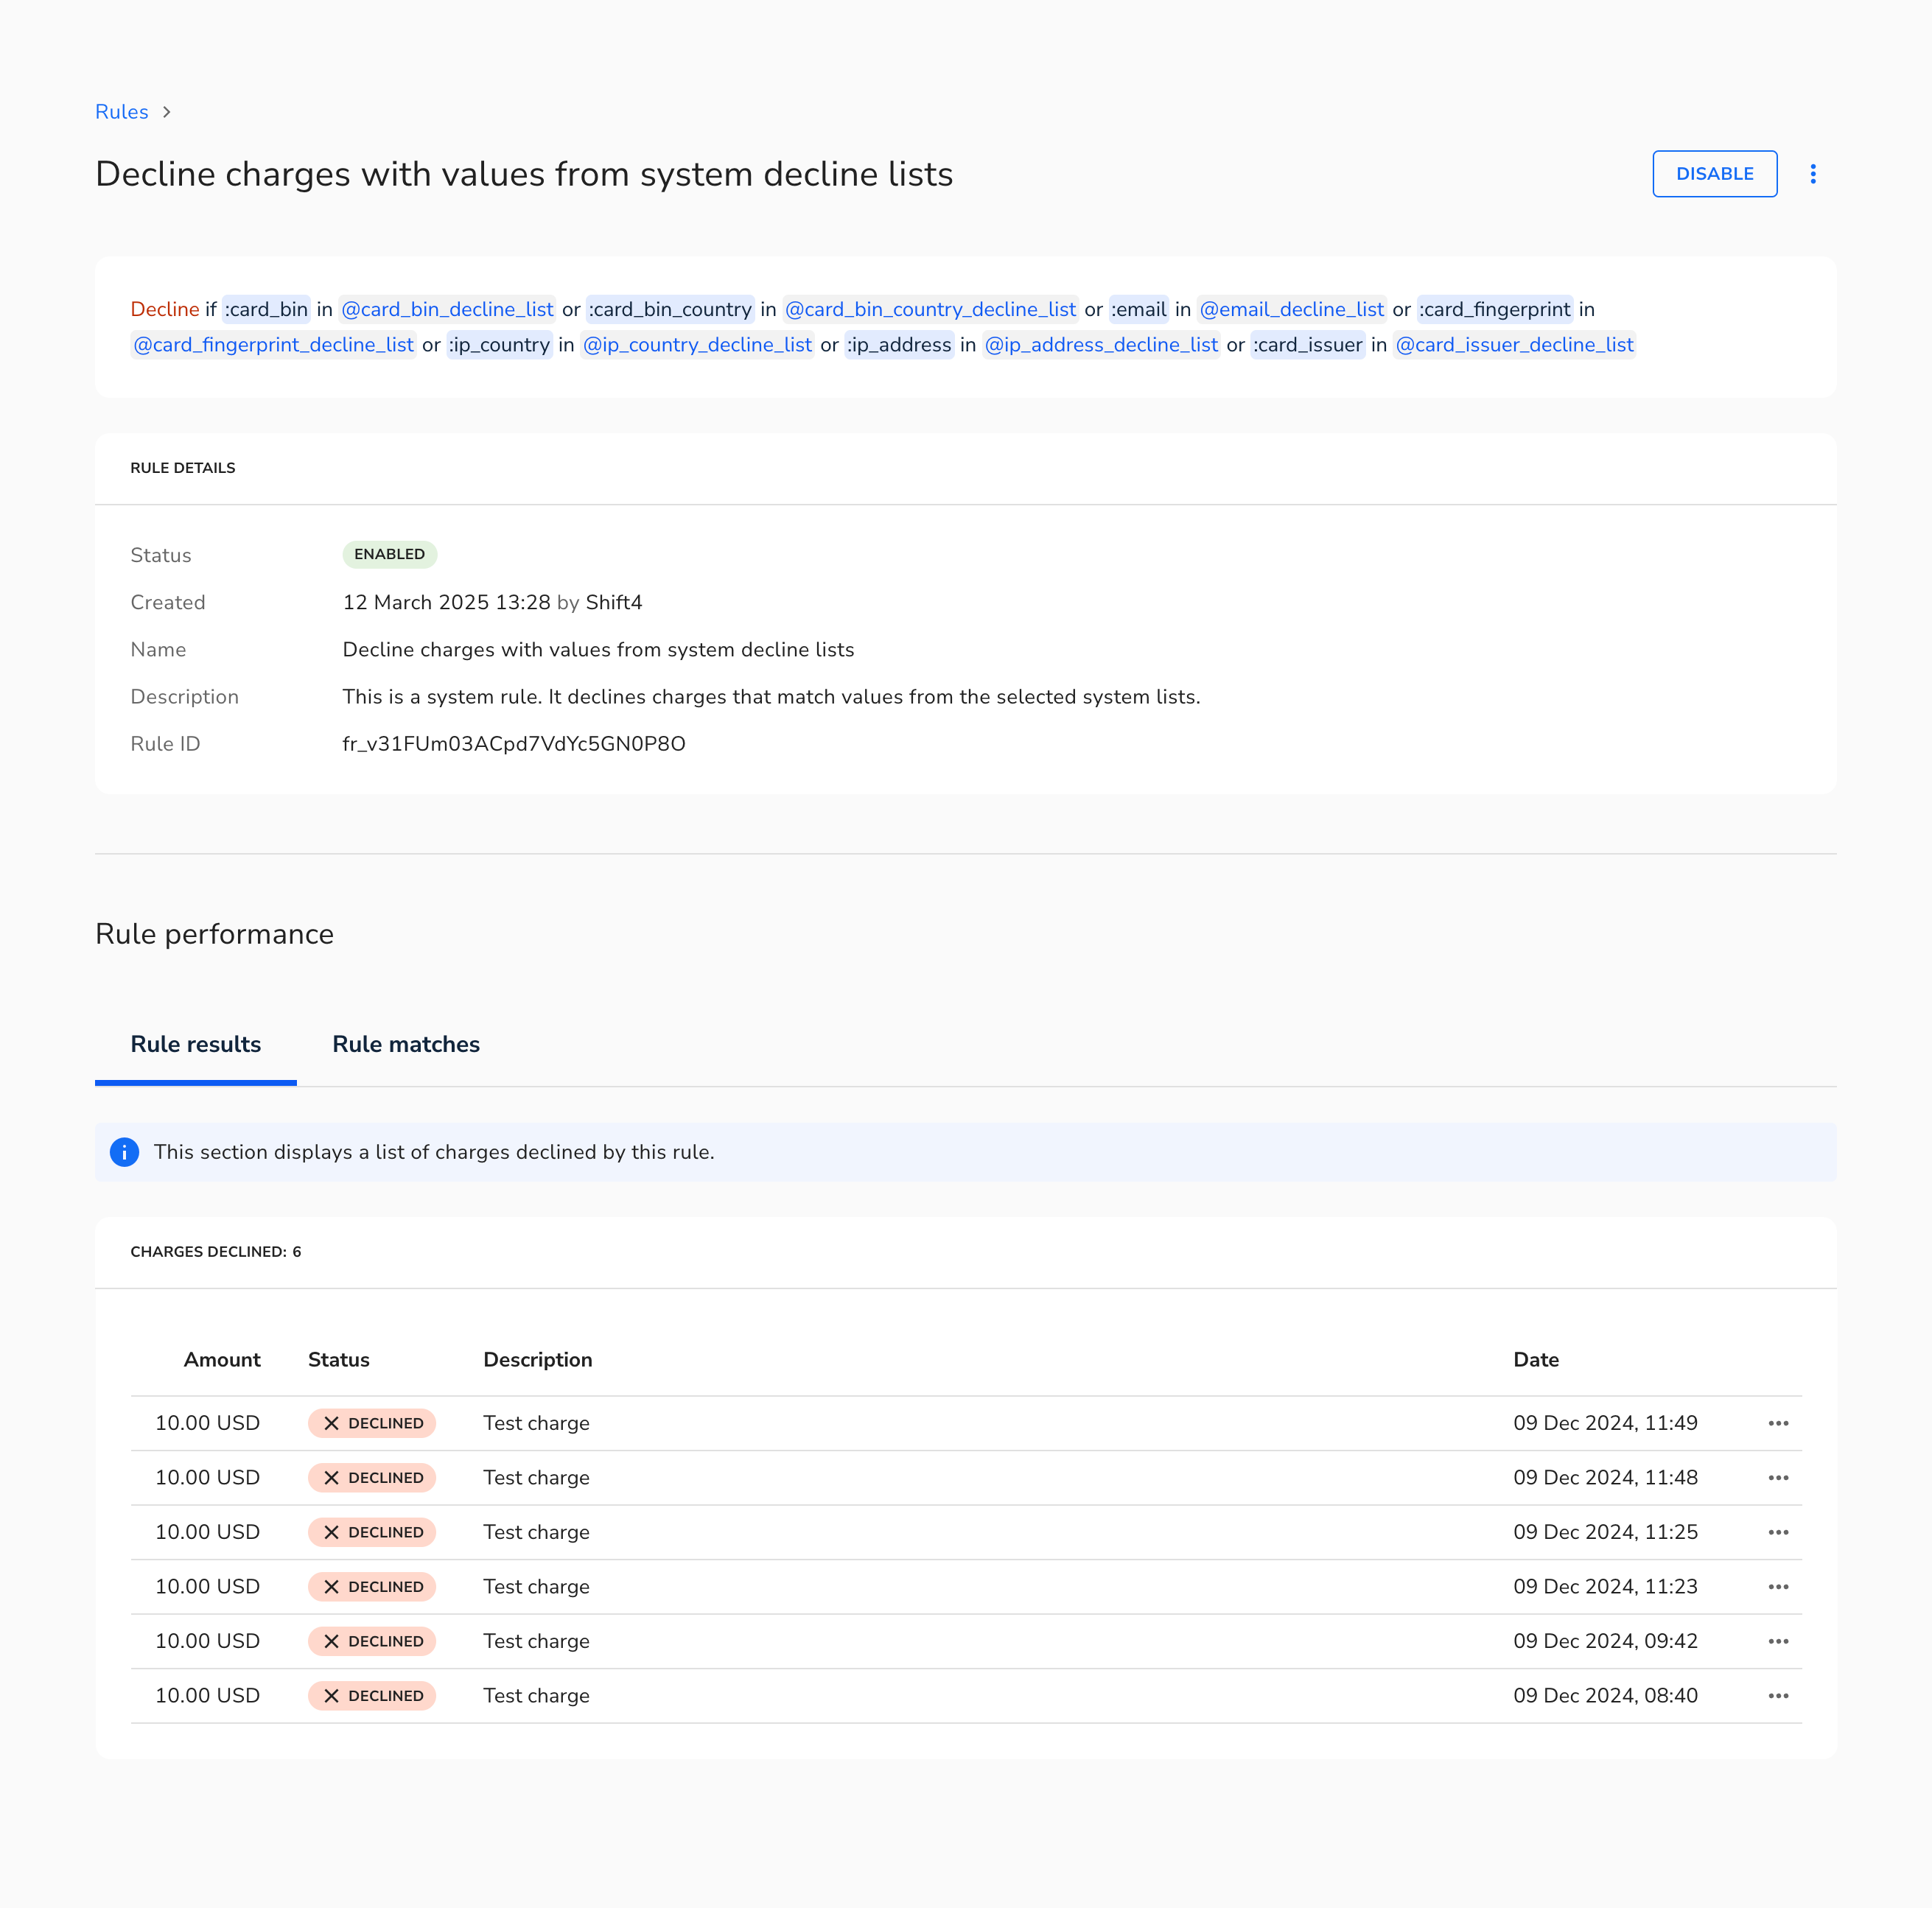Open the @ip_address_decline_list link

click(1102, 344)
